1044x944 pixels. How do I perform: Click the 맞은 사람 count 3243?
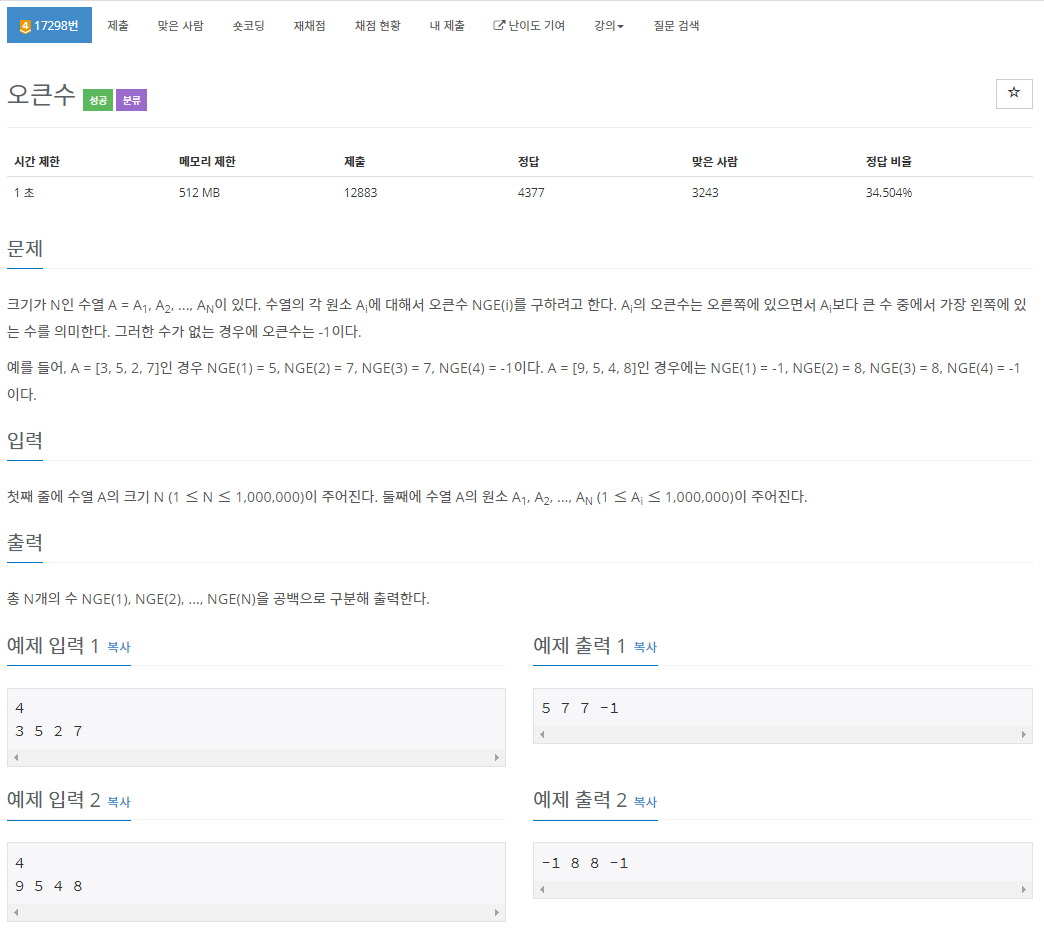[x=705, y=193]
